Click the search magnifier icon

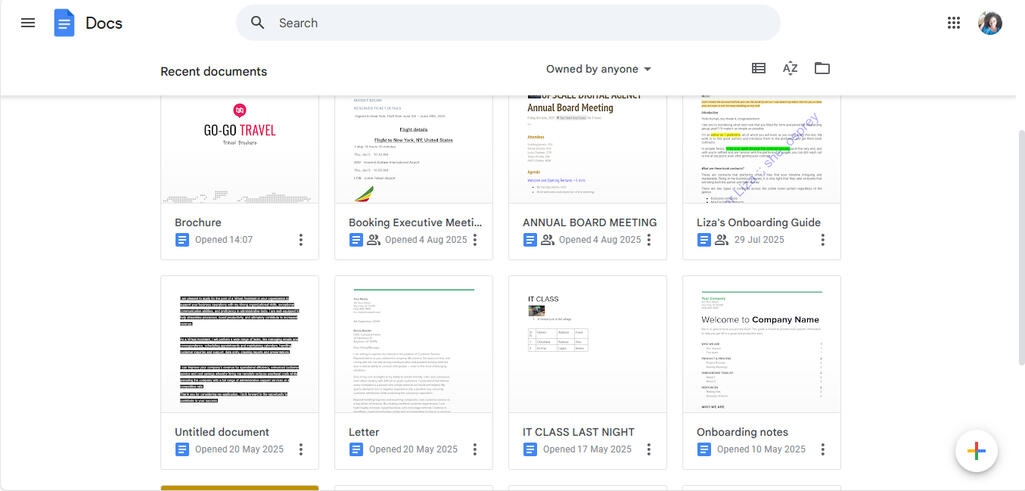pyautogui.click(x=258, y=23)
